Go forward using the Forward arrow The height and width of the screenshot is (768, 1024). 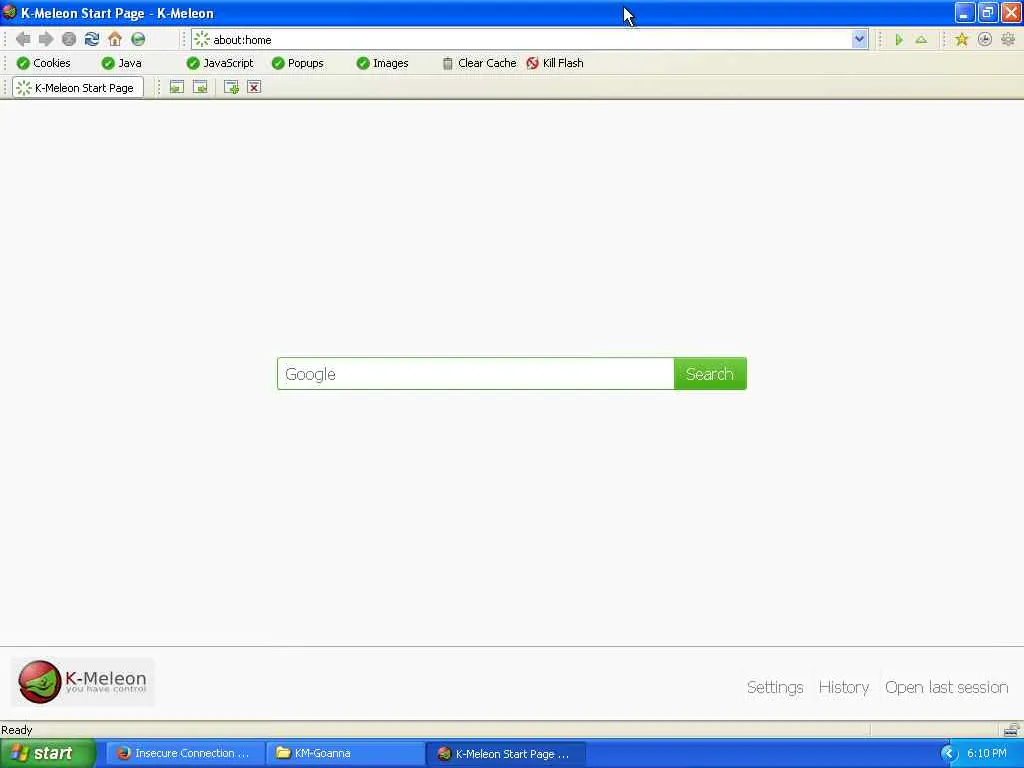click(46, 39)
